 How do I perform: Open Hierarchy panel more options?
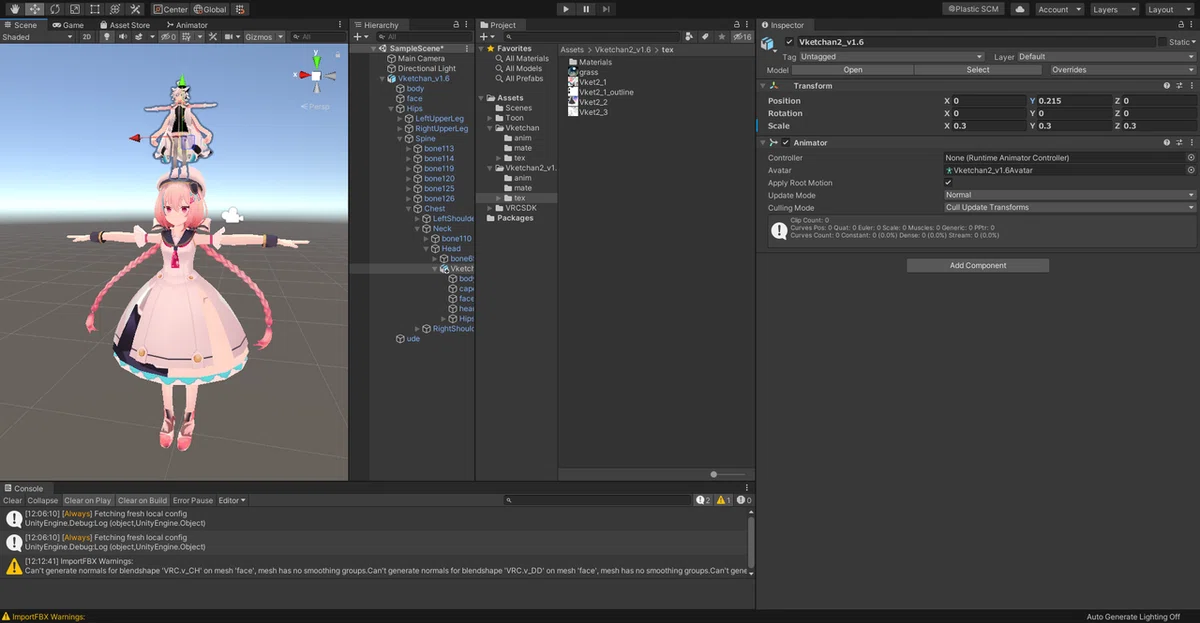(x=467, y=25)
